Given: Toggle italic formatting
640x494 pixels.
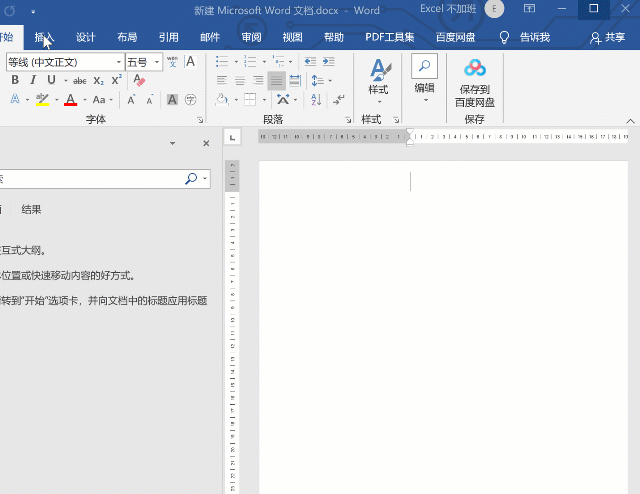Looking at the screenshot, I should 33,80.
